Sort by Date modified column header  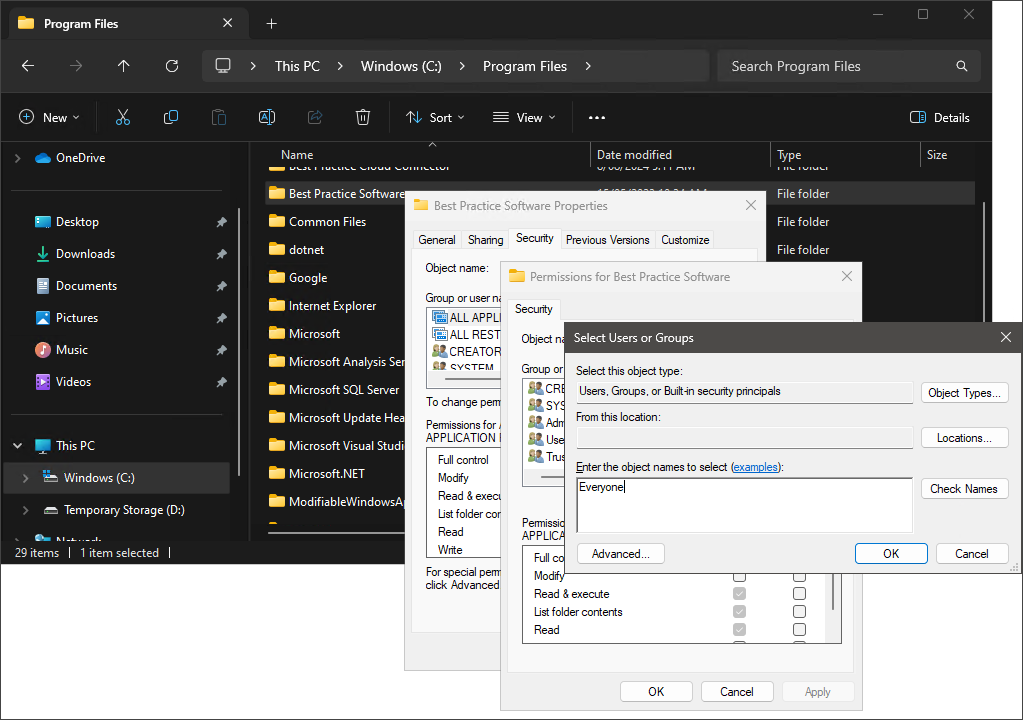pyautogui.click(x=634, y=155)
